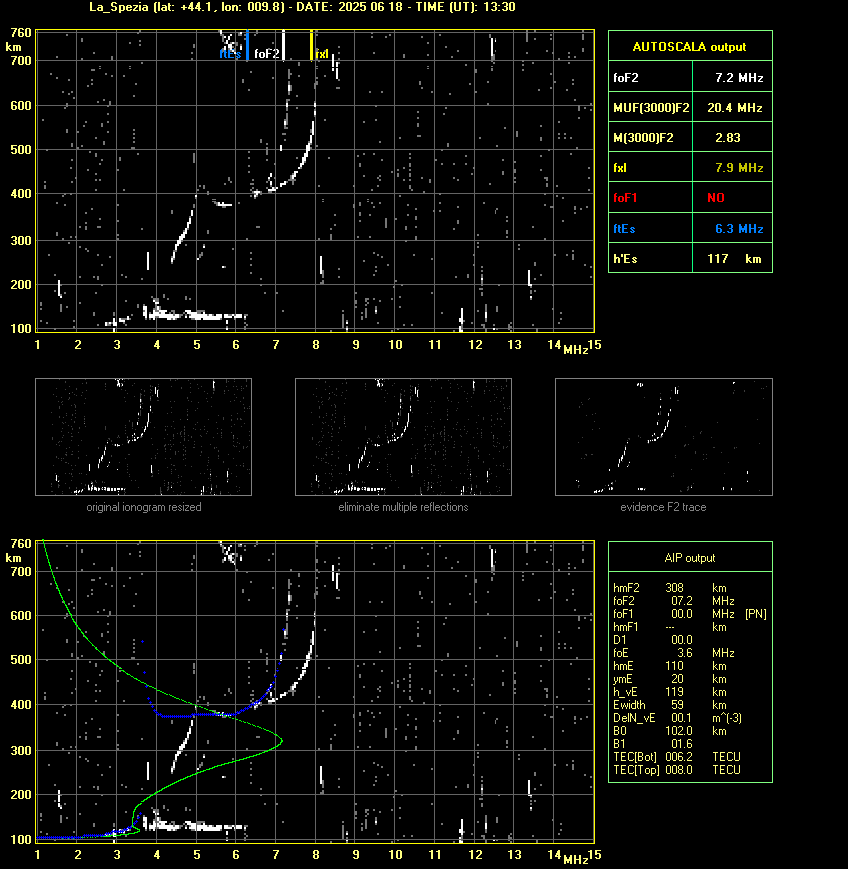Screen dimensions: 848x869
Task: Click the MHz axis label of the top ionogram
Action: point(575,350)
